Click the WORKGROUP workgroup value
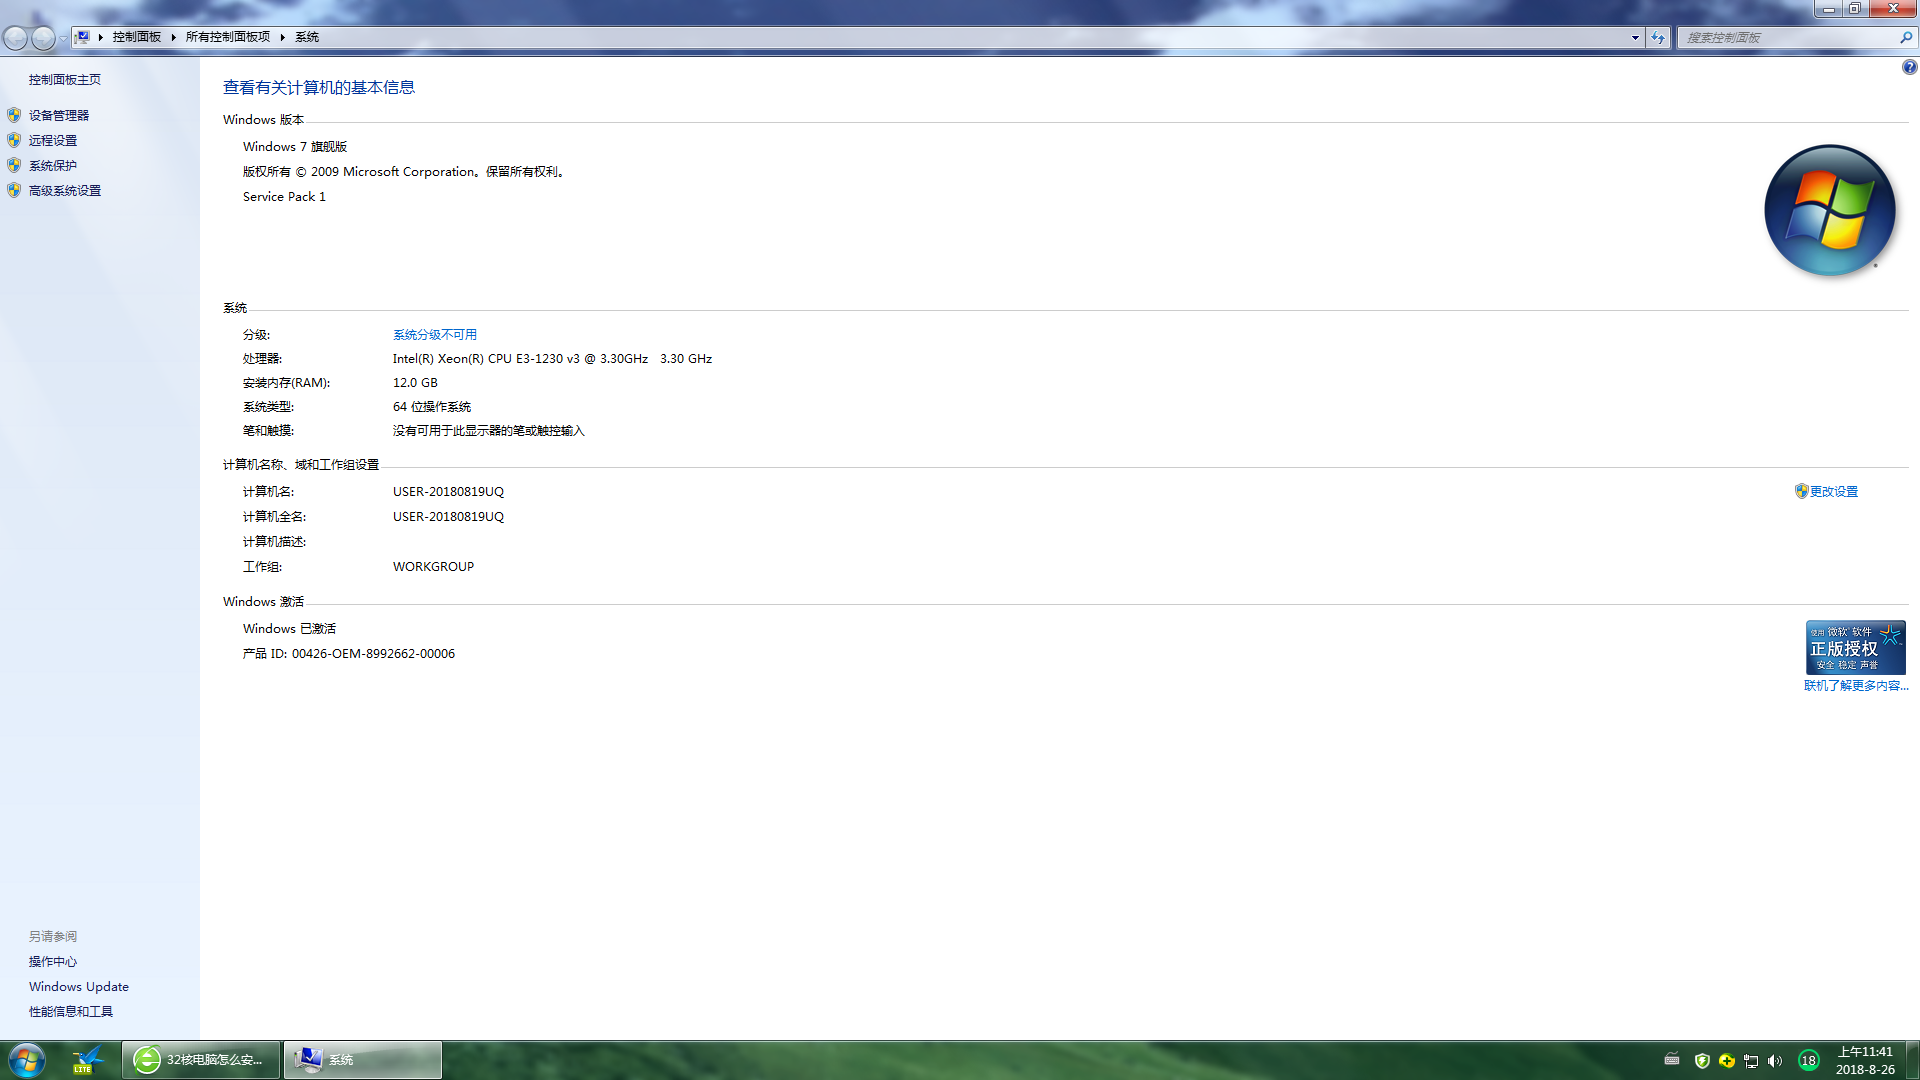1920x1080 pixels. point(433,567)
